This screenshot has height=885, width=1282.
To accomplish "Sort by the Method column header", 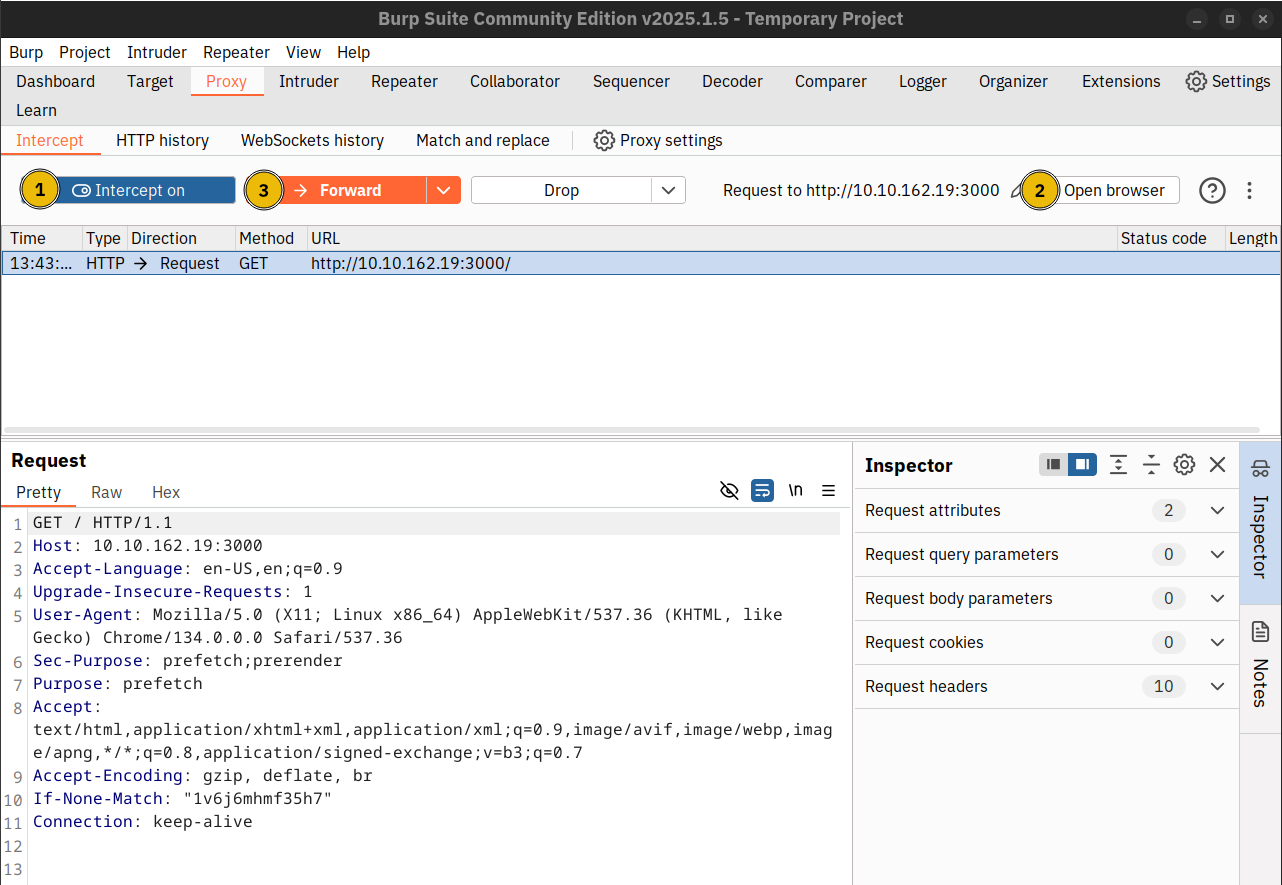I will (x=269, y=238).
